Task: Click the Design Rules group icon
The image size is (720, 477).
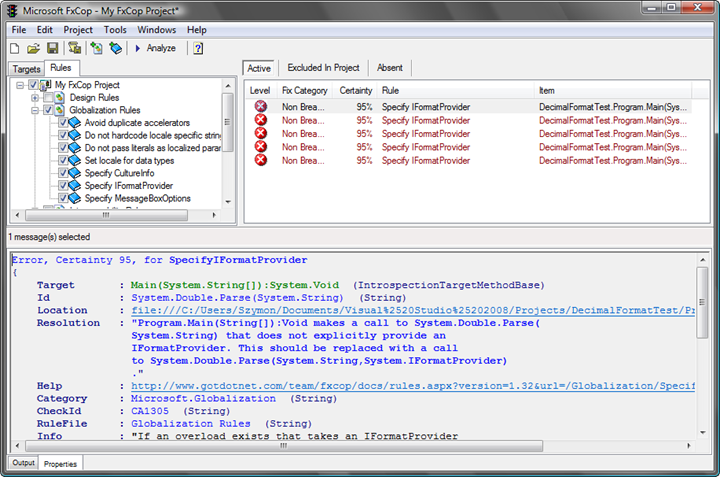Action: pyautogui.click(x=59, y=97)
